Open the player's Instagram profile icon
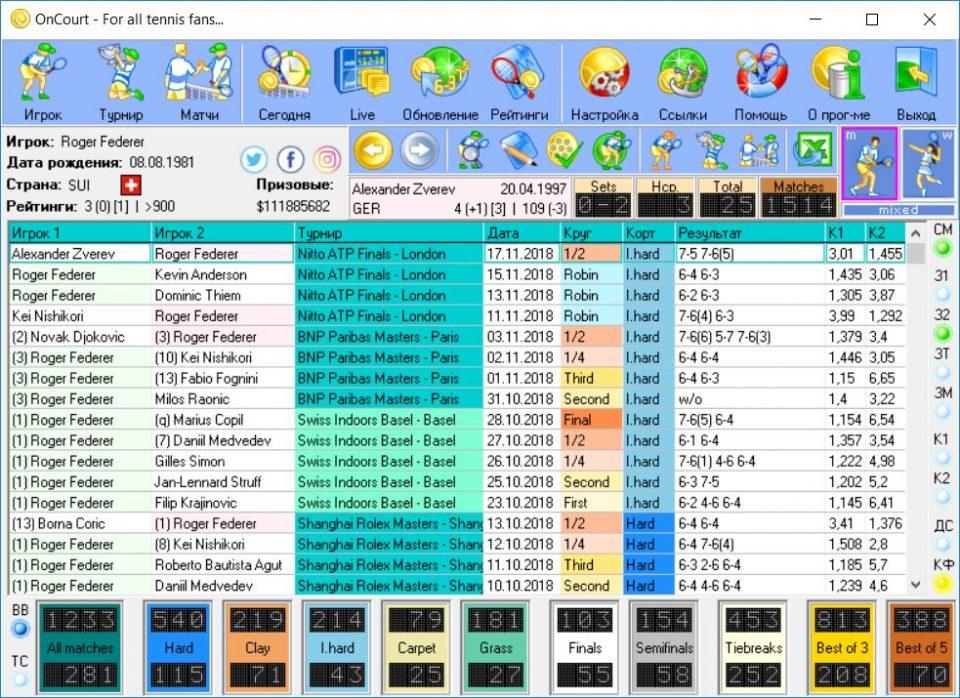Screen dimensions: 960x698 pyautogui.click(x=327, y=160)
